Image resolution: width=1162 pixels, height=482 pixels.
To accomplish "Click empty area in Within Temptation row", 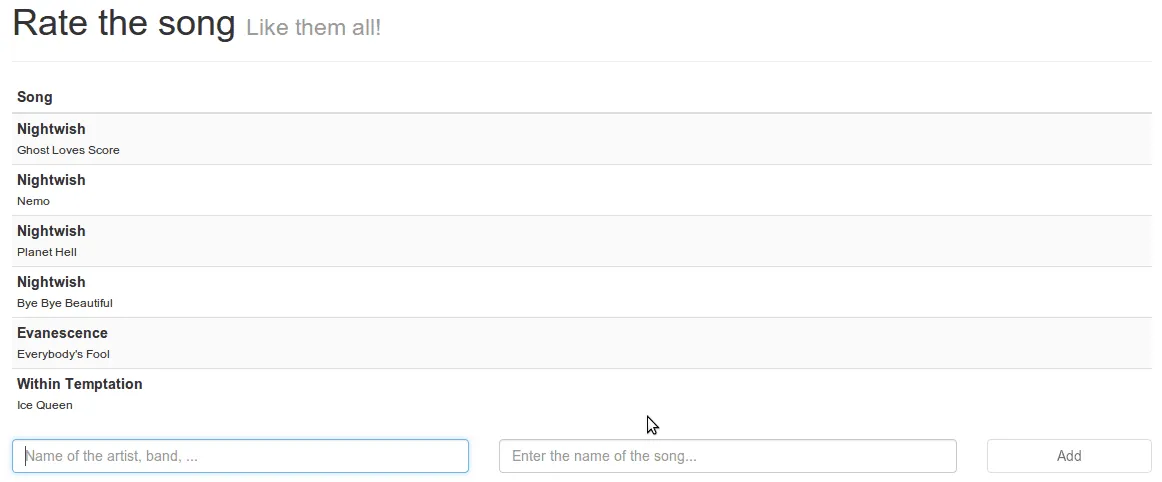I will [x=600, y=394].
